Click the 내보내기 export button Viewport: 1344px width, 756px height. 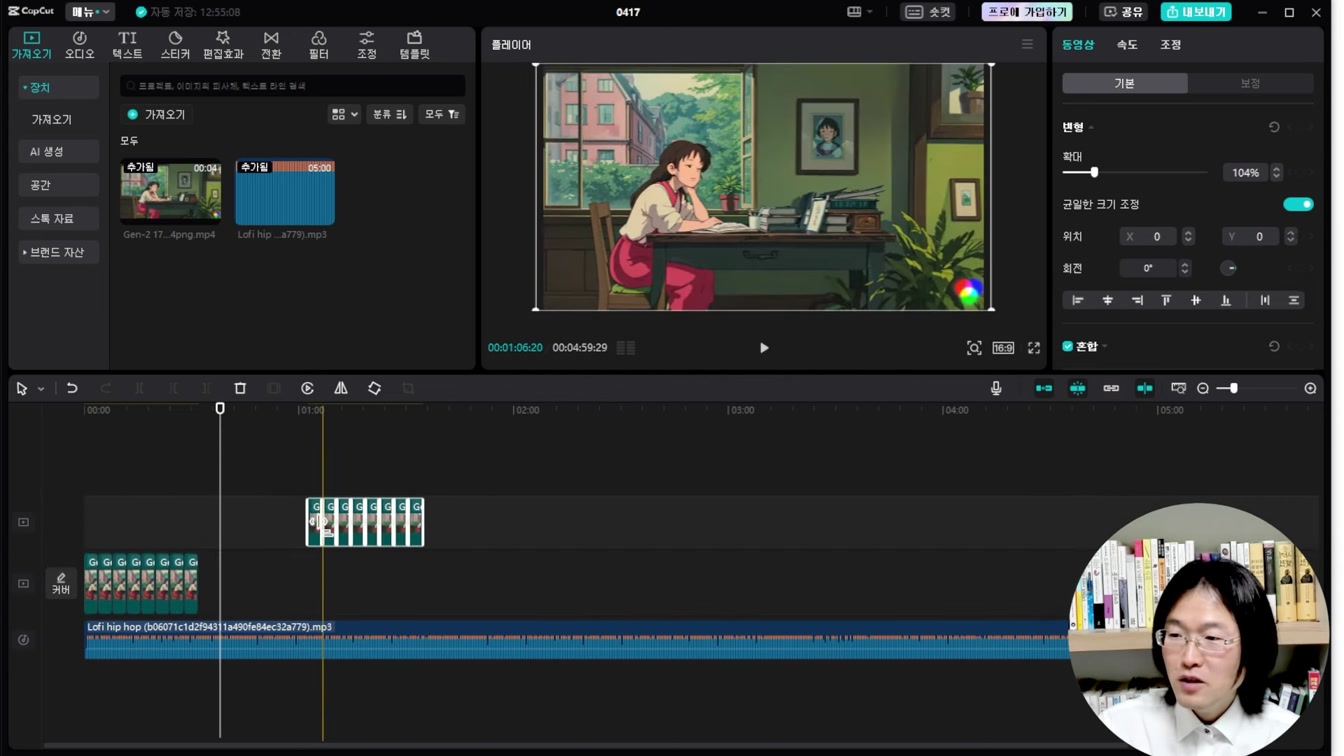[1196, 12]
